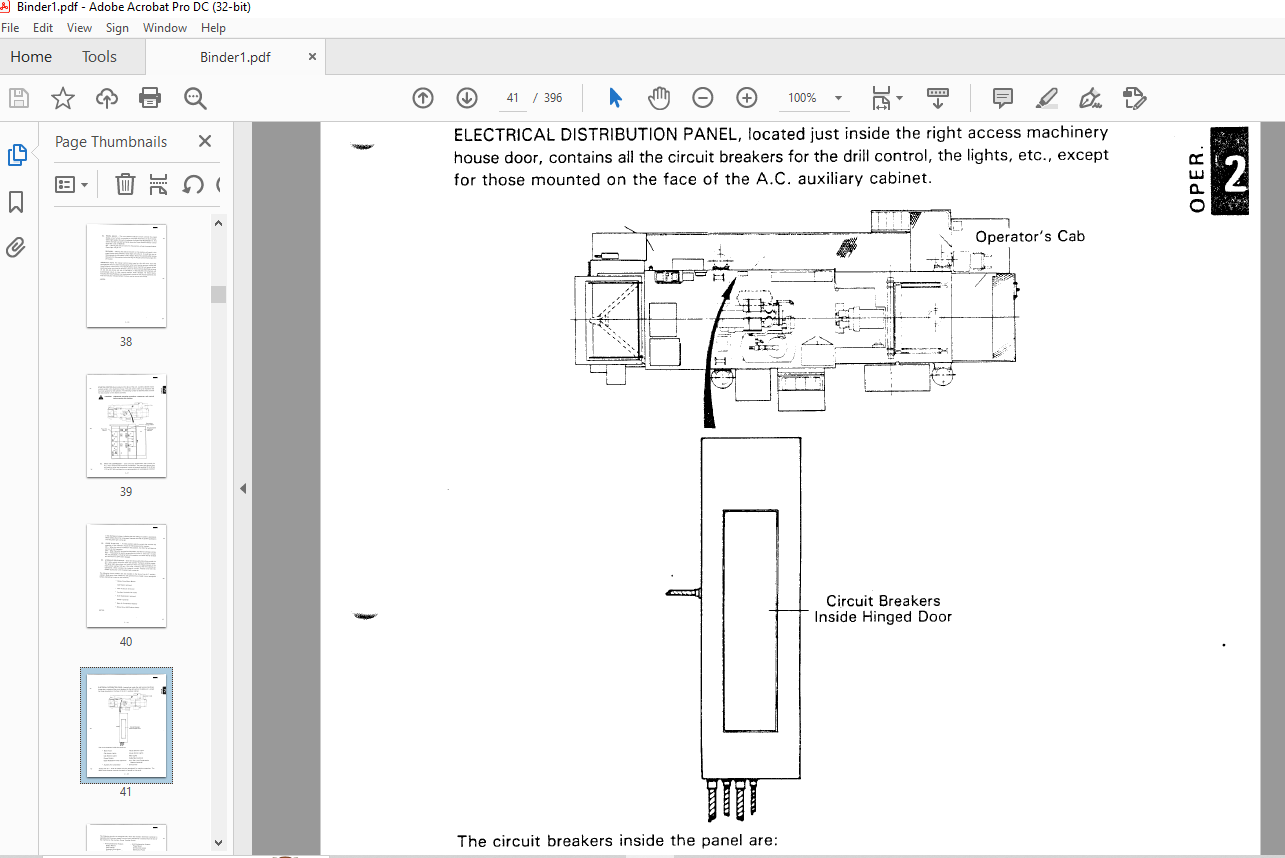Image resolution: width=1285 pixels, height=858 pixels.
Task: Click the read mode scrolling icon
Action: point(938,98)
